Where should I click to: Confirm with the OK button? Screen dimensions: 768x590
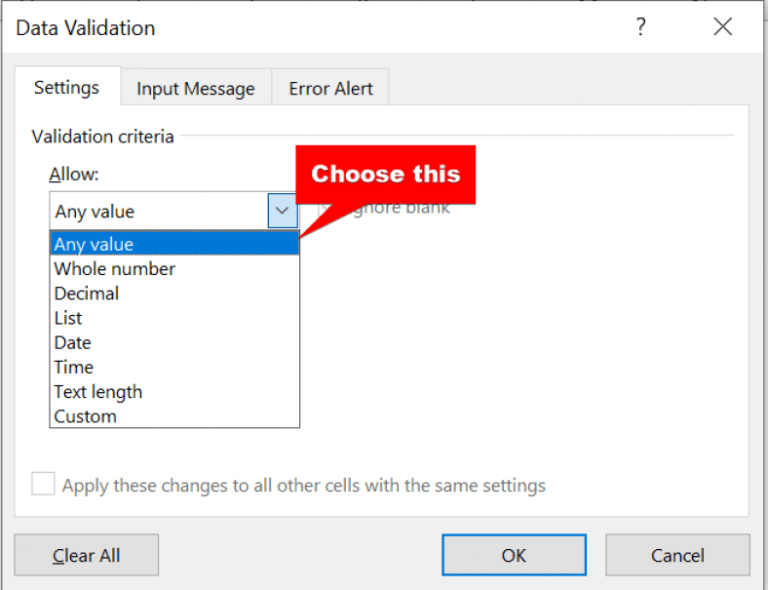tap(514, 555)
